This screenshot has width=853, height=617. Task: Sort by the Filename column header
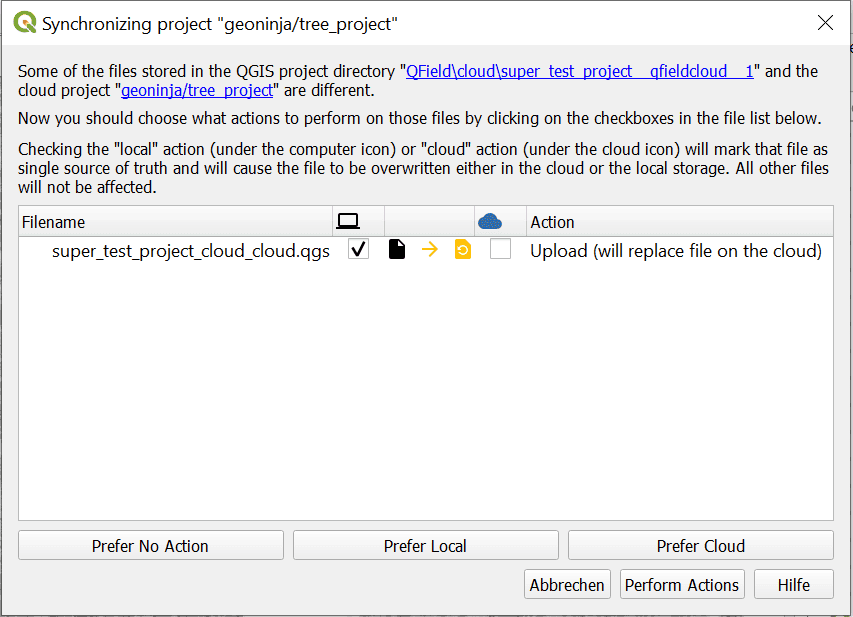(175, 221)
